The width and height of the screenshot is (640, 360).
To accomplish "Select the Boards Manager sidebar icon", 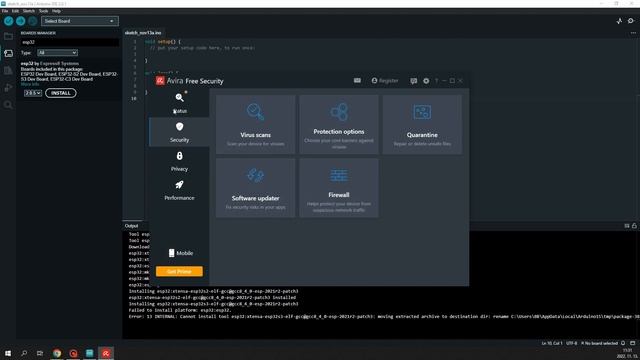I will pos(8,53).
